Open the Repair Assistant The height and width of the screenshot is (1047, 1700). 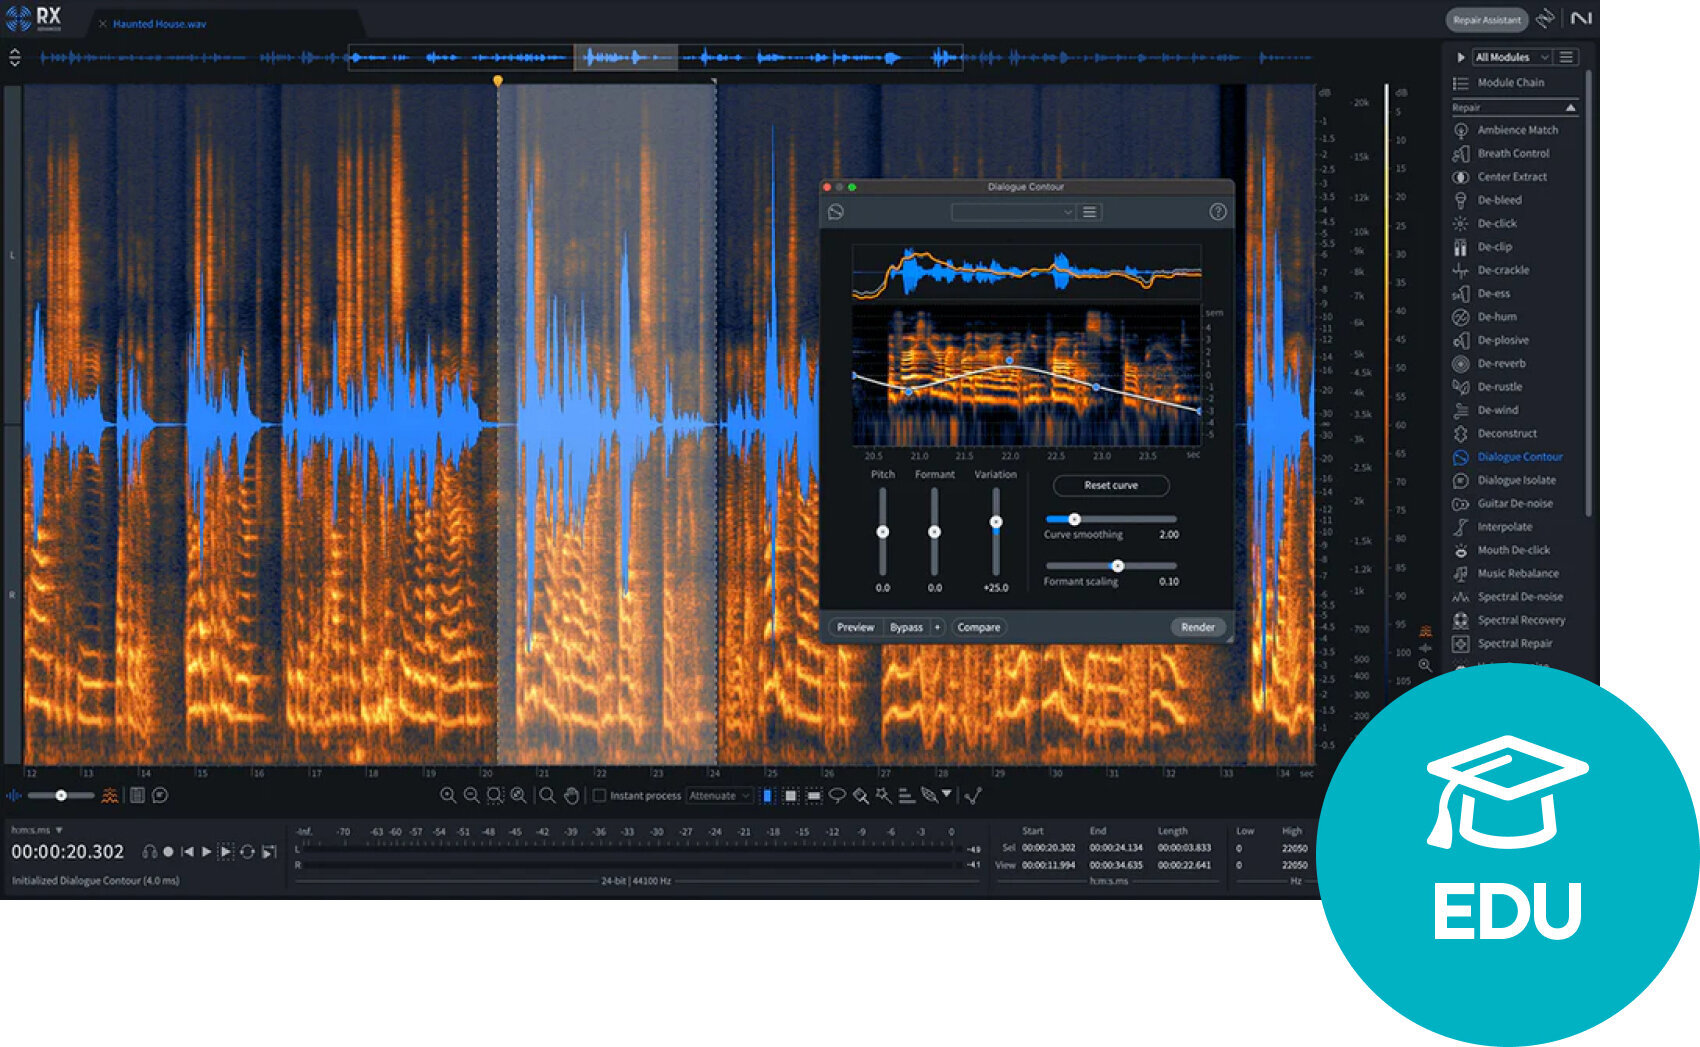(x=1487, y=19)
